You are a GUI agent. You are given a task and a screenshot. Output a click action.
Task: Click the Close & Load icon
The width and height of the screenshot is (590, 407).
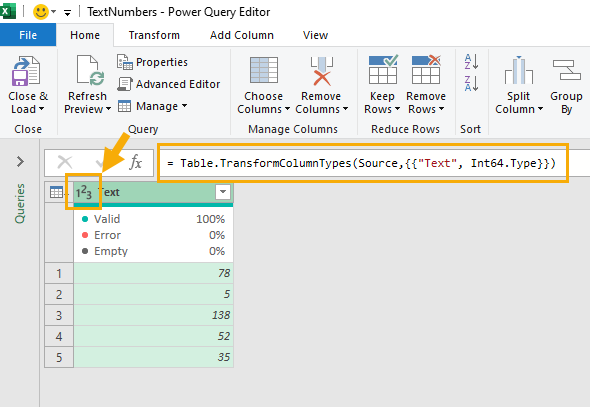point(26,71)
